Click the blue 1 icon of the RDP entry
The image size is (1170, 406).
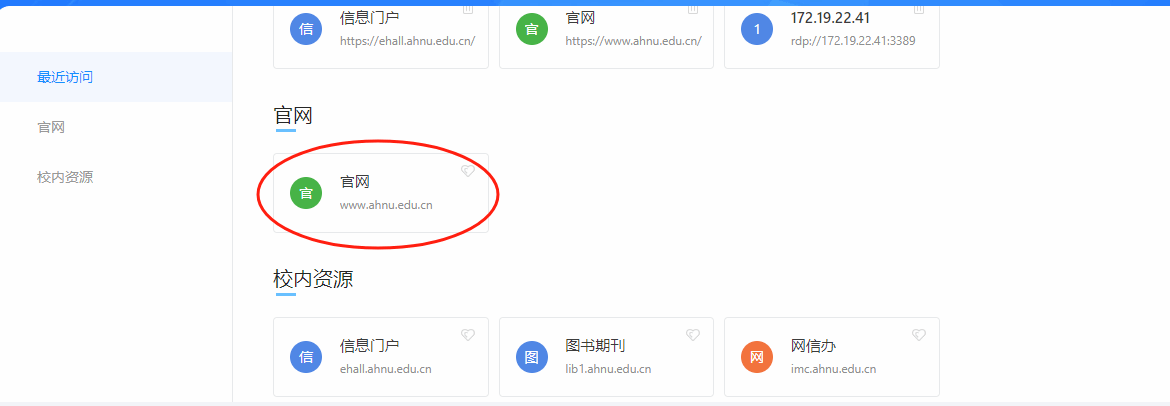tap(757, 29)
